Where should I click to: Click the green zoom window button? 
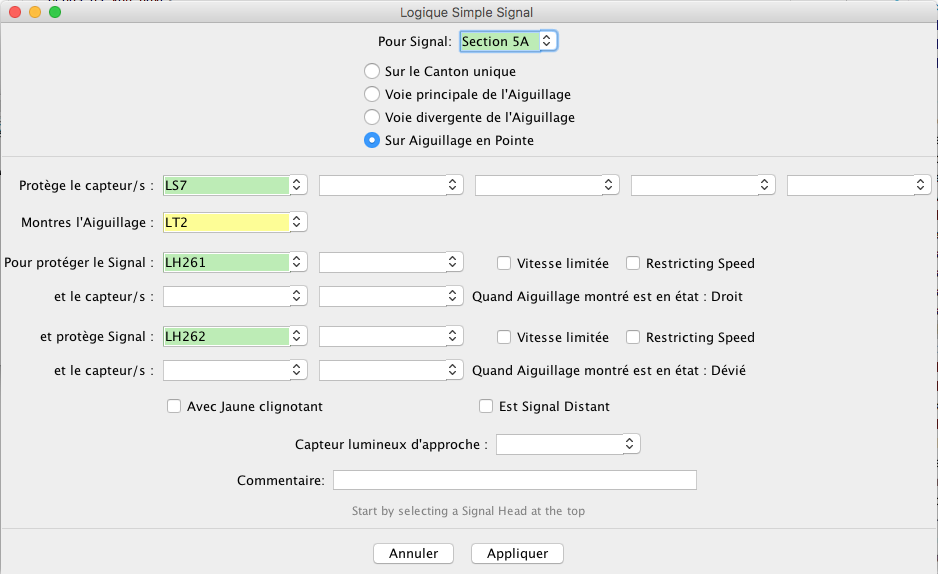(55, 12)
